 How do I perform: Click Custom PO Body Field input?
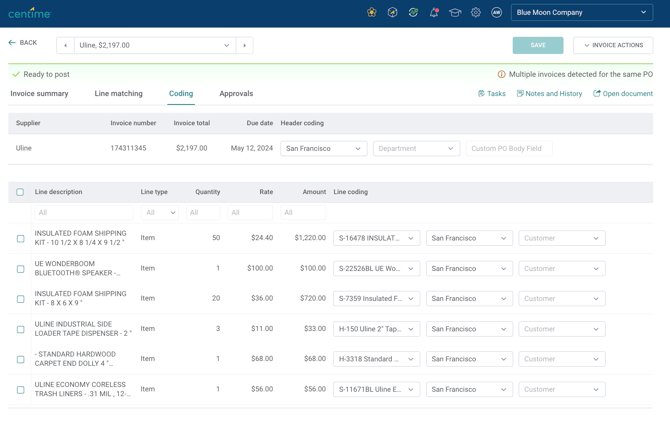(x=509, y=148)
